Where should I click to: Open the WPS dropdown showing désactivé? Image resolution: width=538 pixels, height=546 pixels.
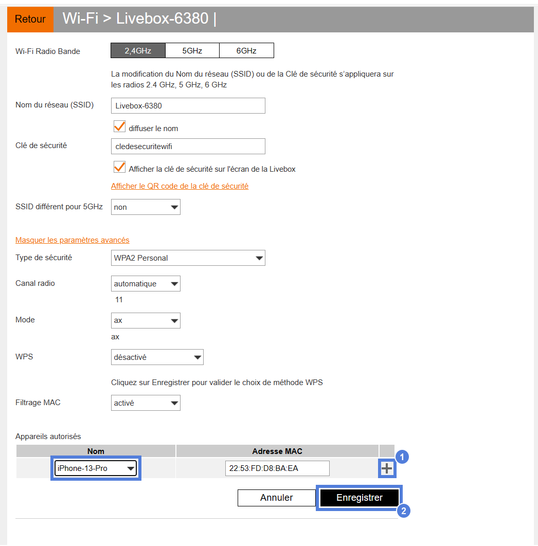coord(157,357)
